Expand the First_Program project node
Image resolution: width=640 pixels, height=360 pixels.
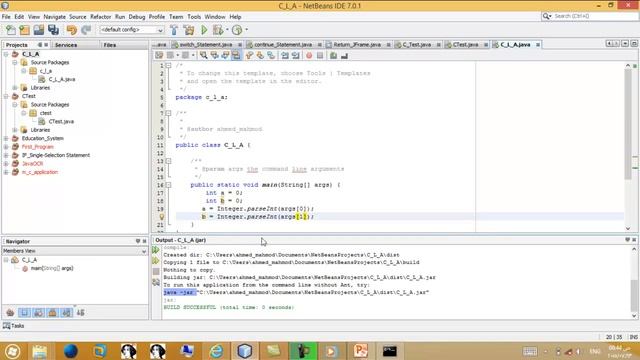point(6,147)
